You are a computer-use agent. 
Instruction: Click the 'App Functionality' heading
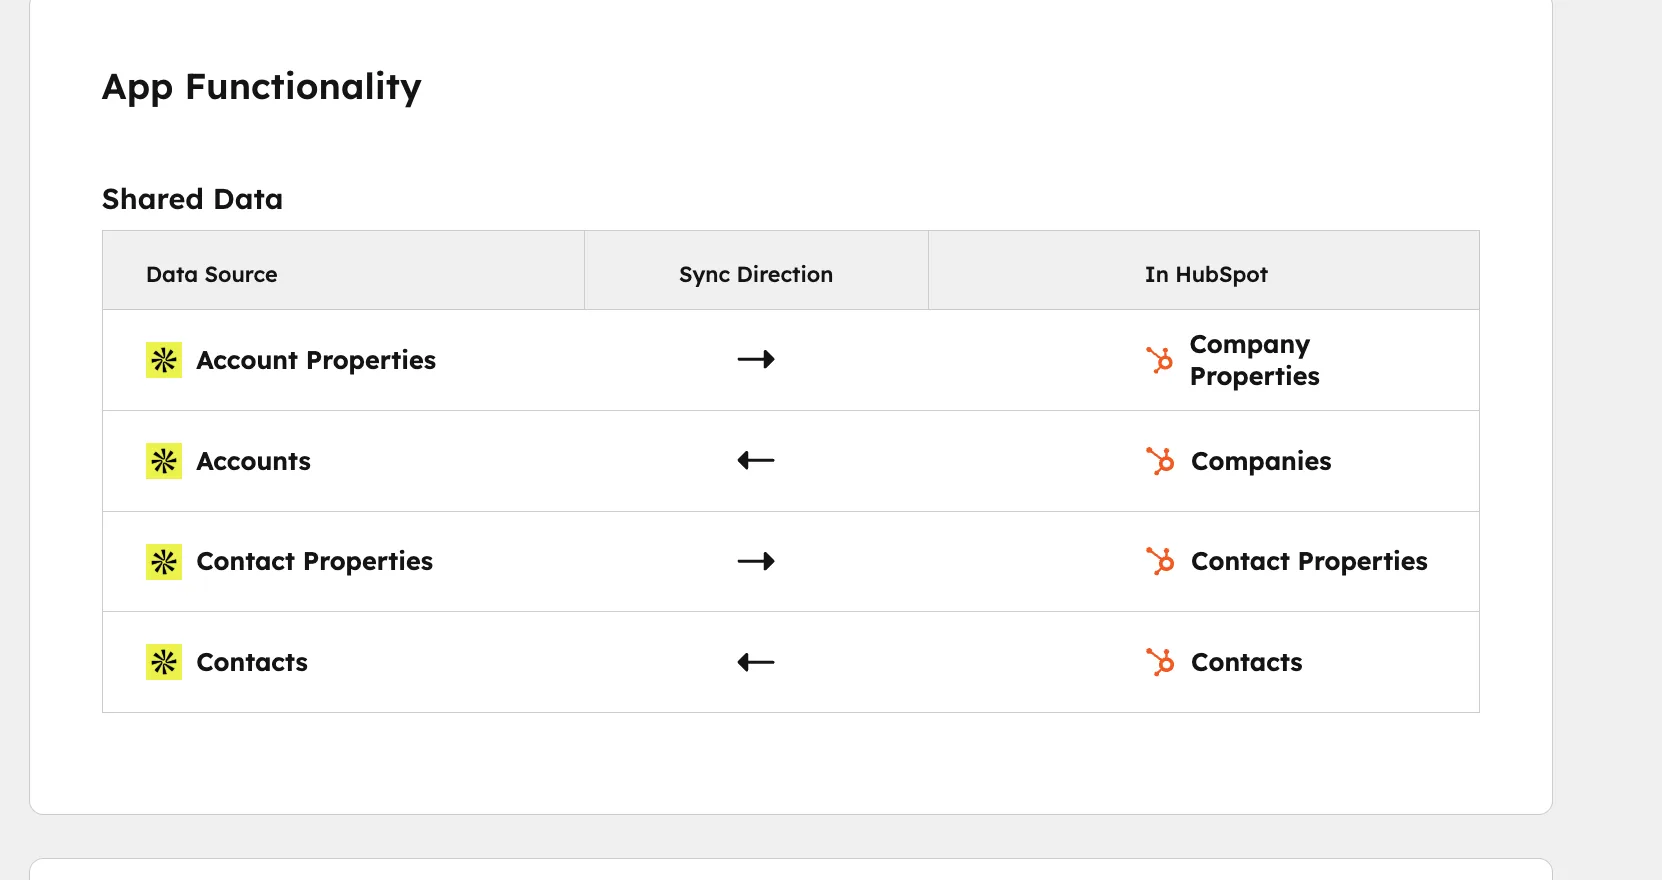pyautogui.click(x=262, y=87)
